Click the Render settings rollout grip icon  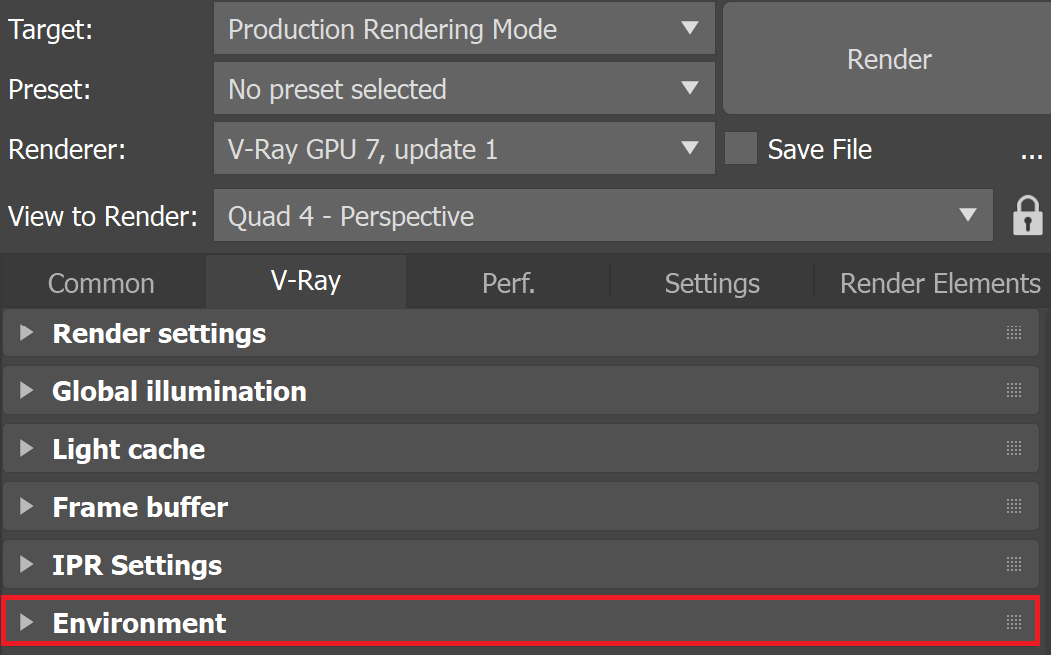coord(1013,333)
